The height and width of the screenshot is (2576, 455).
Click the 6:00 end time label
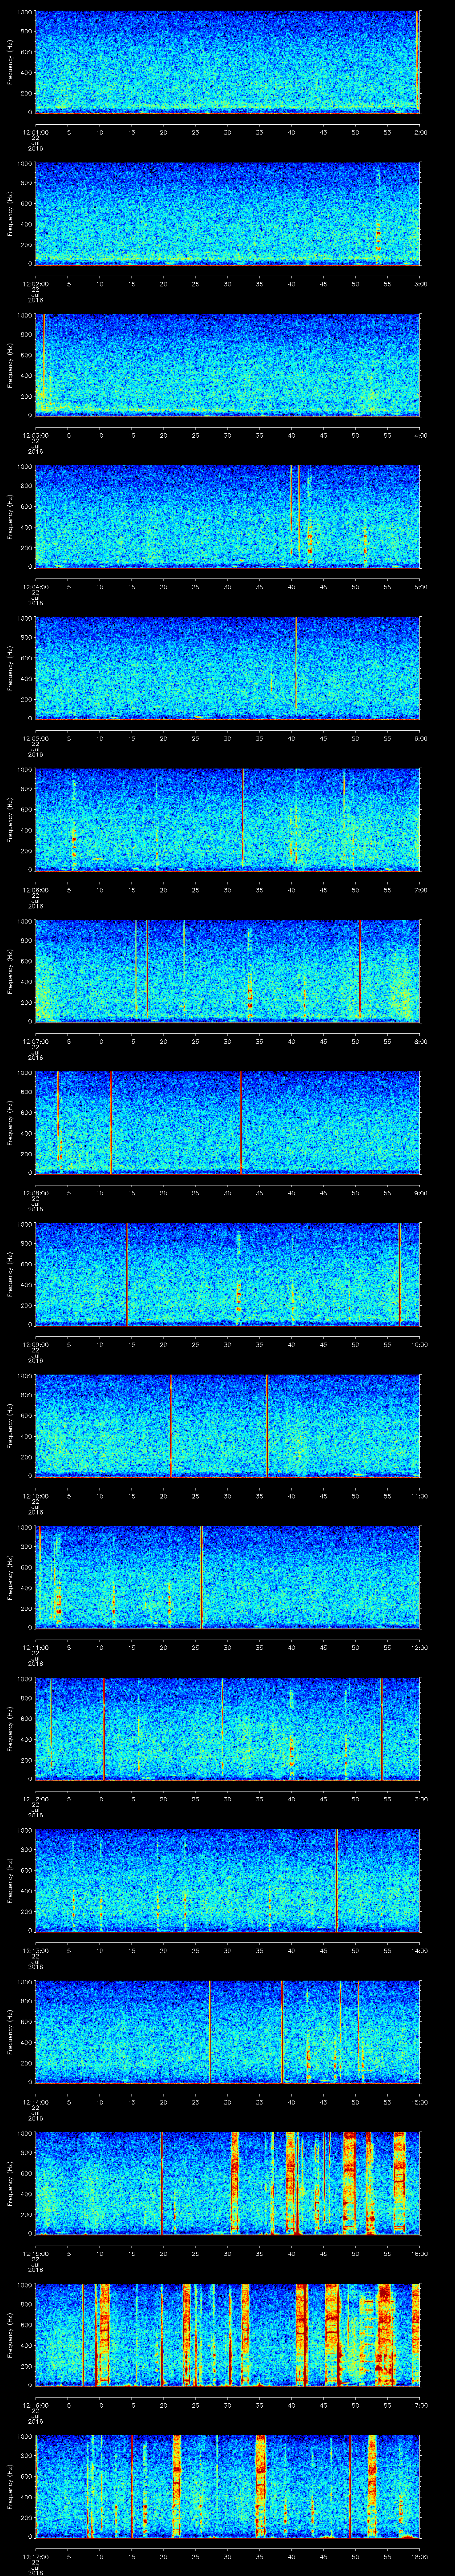point(420,738)
